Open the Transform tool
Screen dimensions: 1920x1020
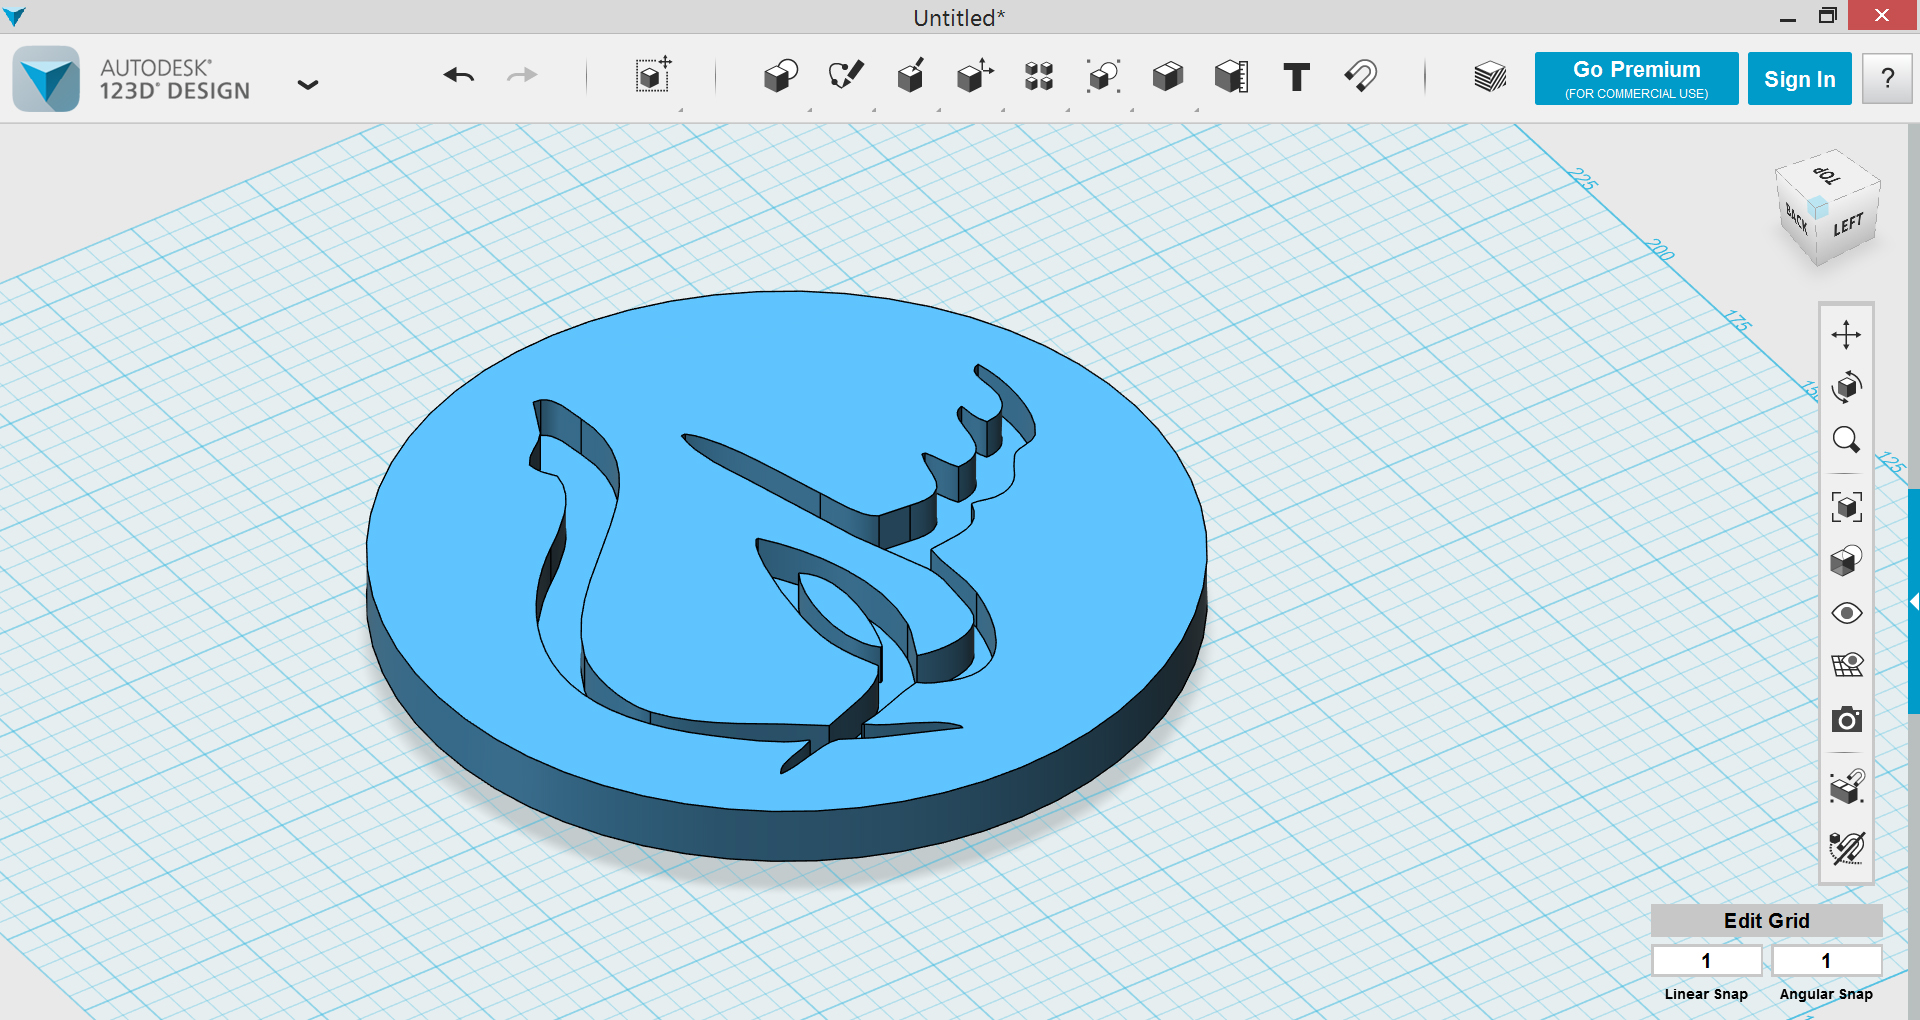point(654,76)
